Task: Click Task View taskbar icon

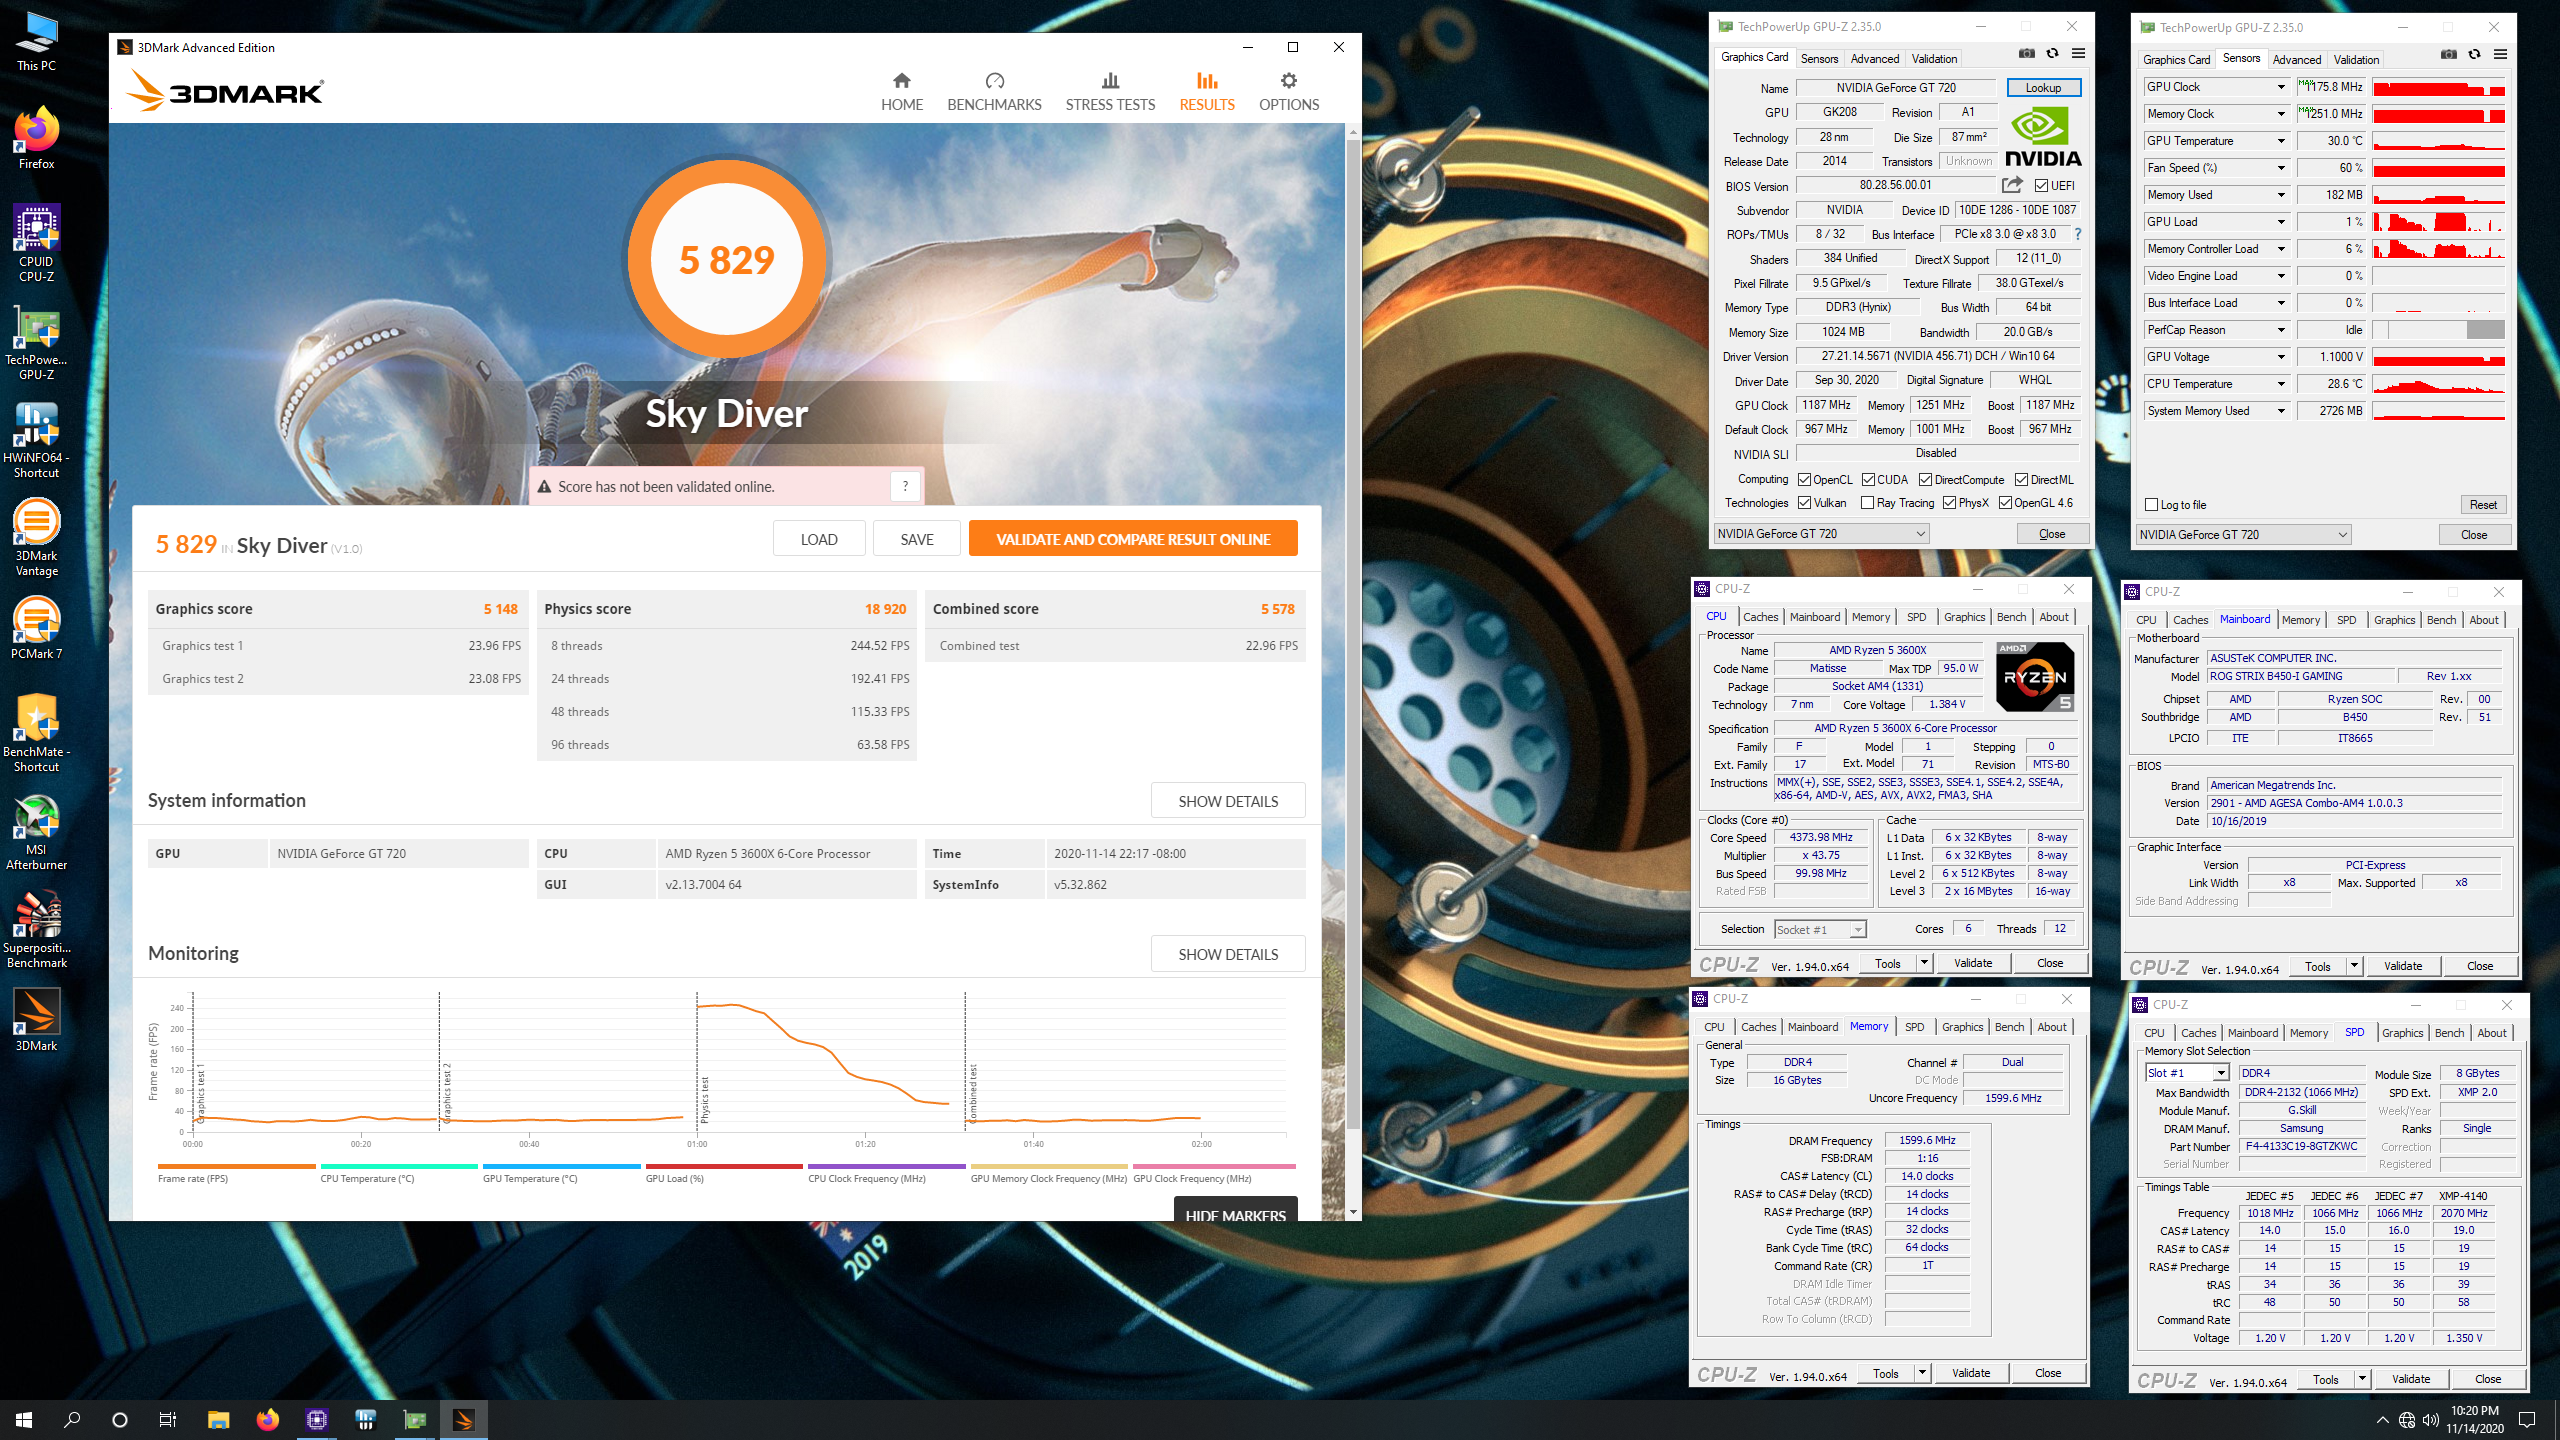Action: 168,1419
